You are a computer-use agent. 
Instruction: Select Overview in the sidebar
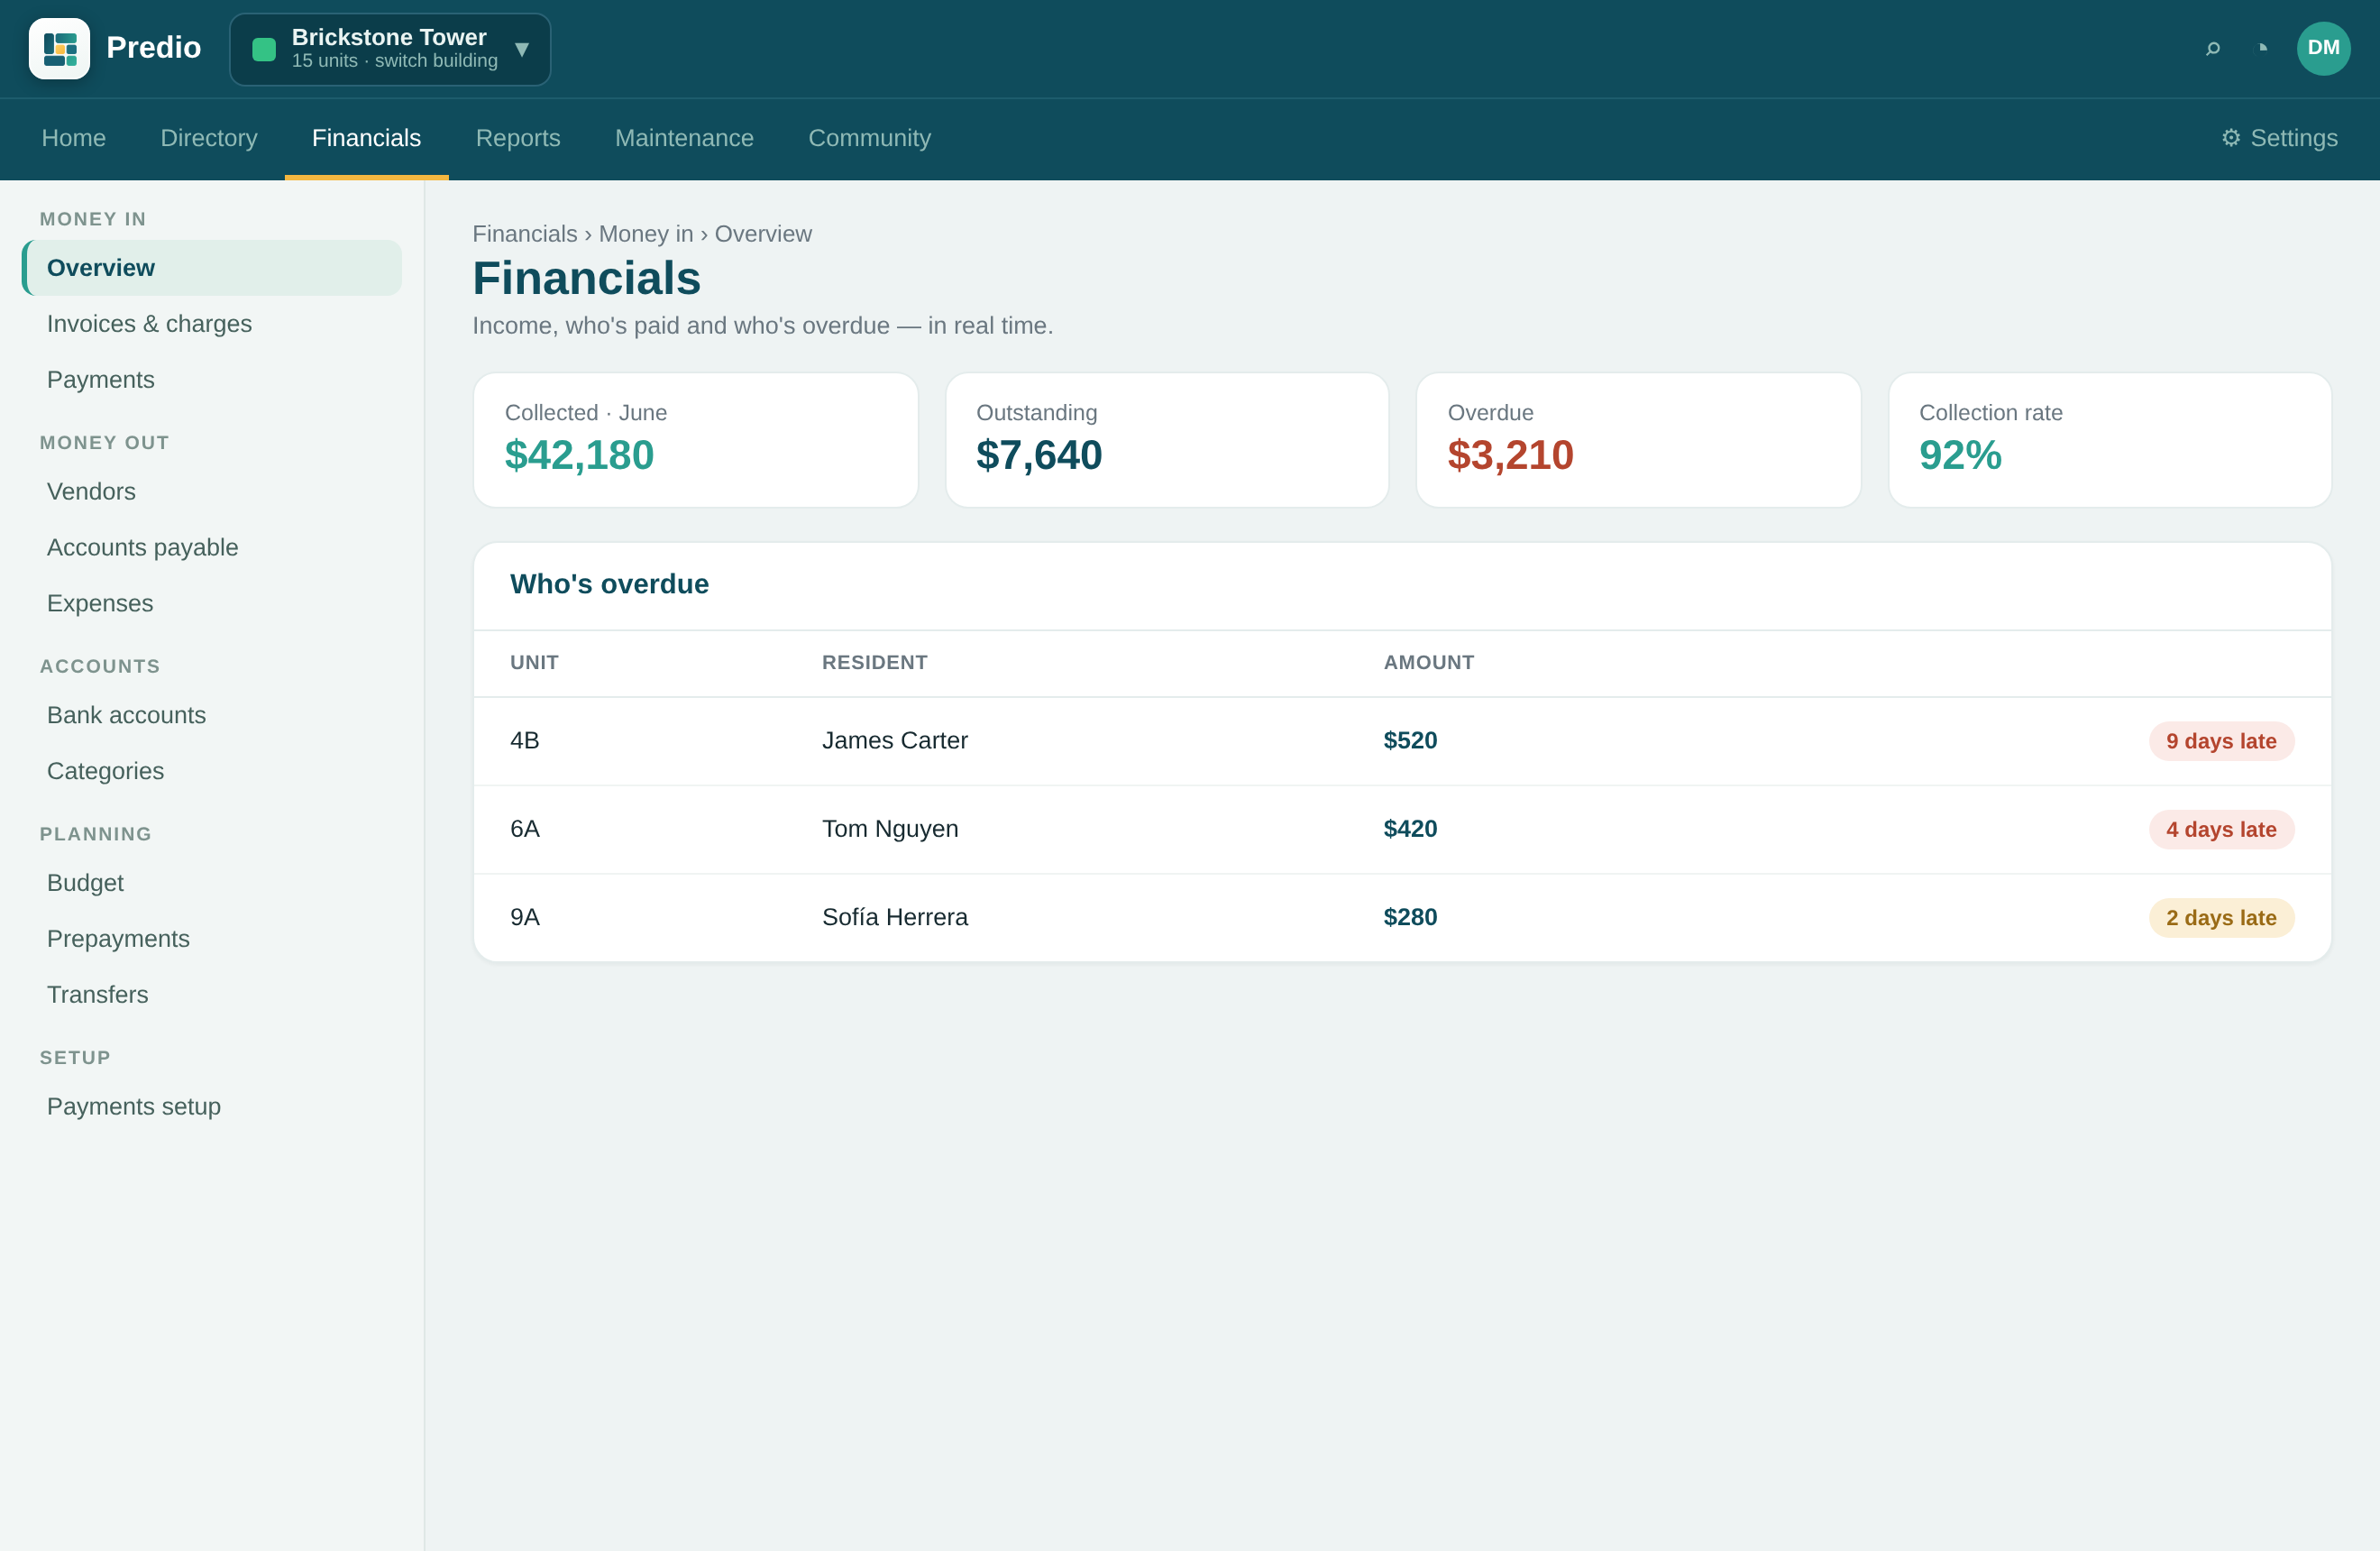click(212, 268)
